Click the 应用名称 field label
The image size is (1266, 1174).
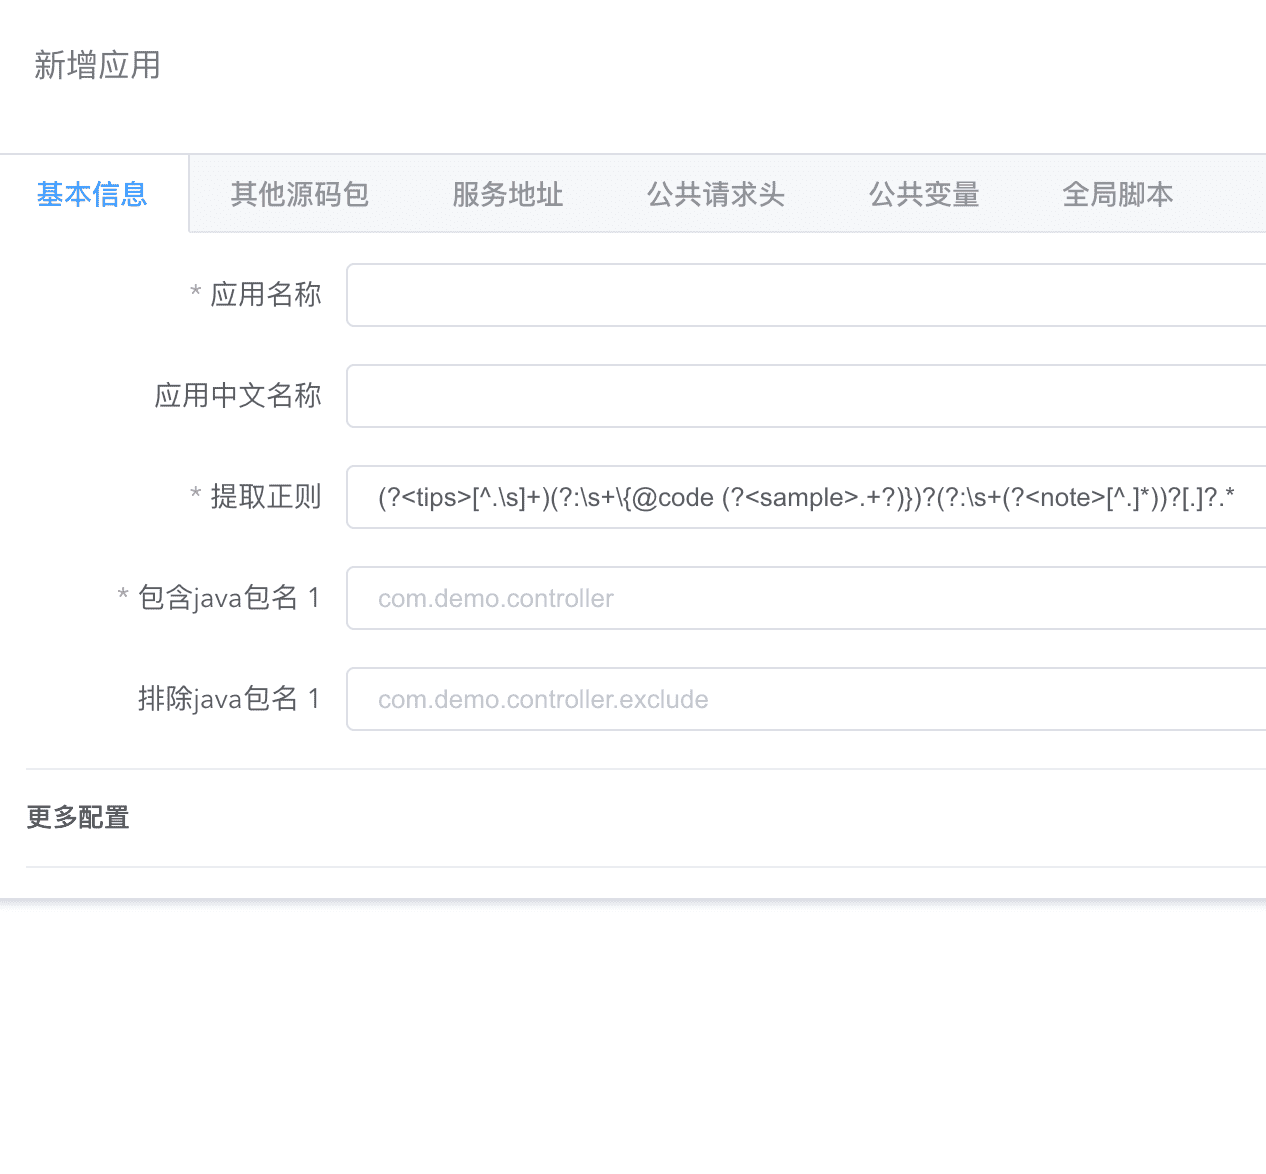pos(266,295)
